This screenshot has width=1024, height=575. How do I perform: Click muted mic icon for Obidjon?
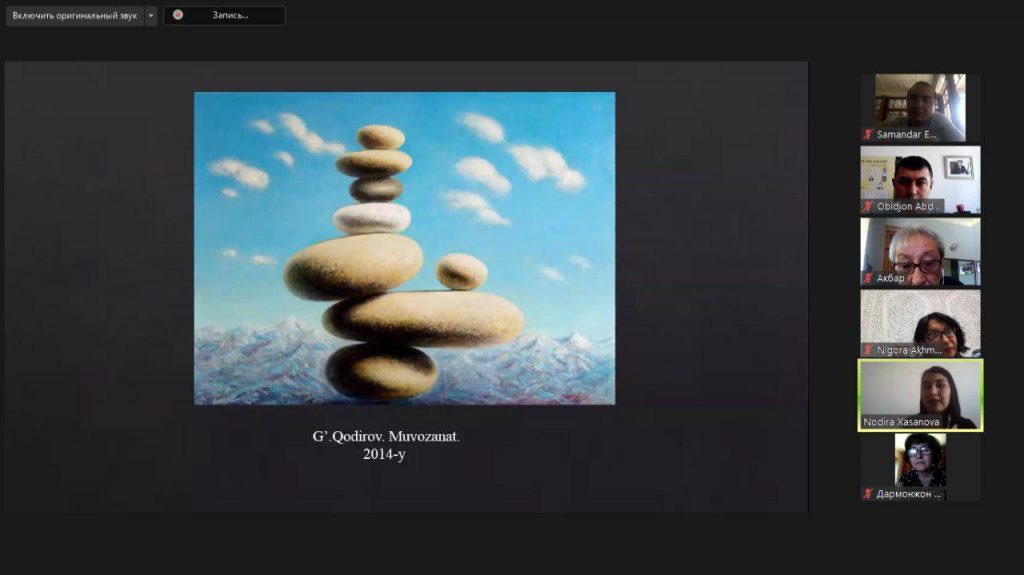[x=868, y=206]
